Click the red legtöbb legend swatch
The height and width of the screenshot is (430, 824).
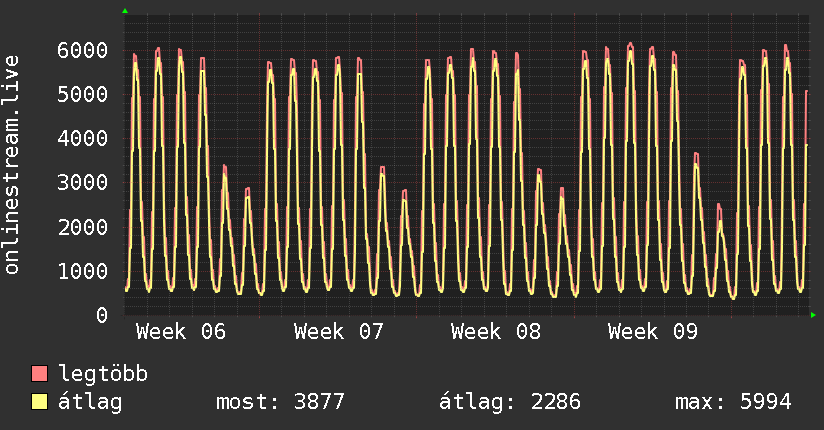tap(40, 374)
